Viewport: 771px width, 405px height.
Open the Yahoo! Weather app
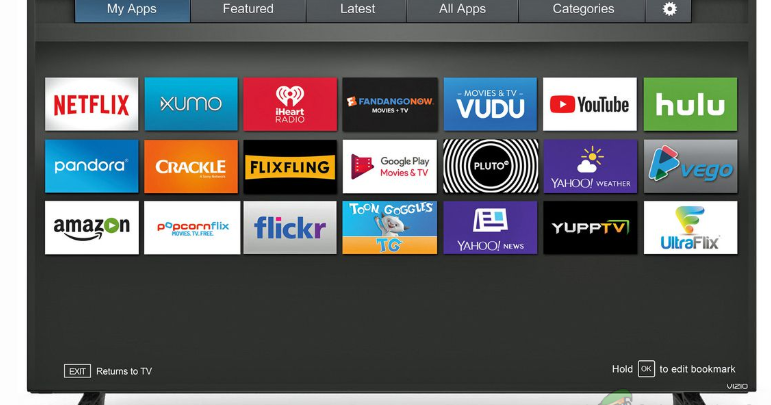(x=590, y=166)
